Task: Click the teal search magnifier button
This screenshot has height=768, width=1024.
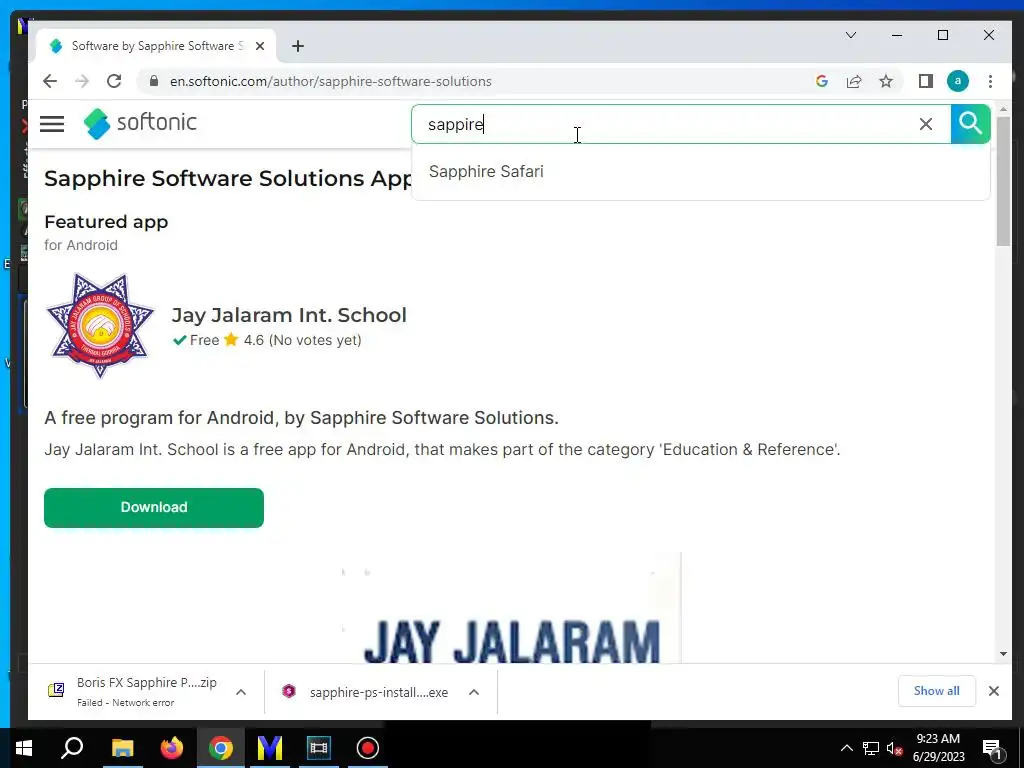Action: pyautogui.click(x=970, y=123)
